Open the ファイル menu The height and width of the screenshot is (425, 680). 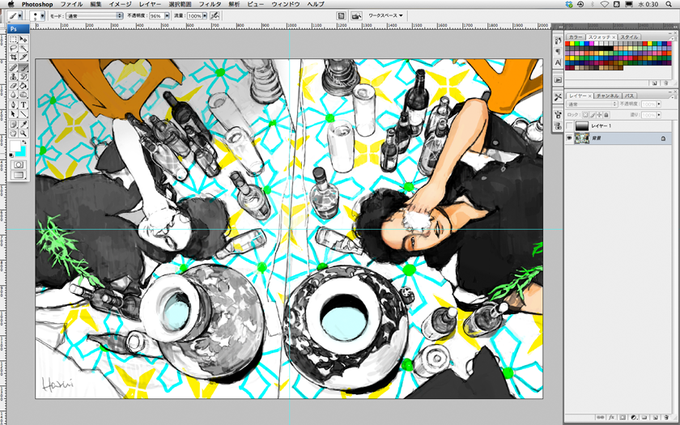72,4
